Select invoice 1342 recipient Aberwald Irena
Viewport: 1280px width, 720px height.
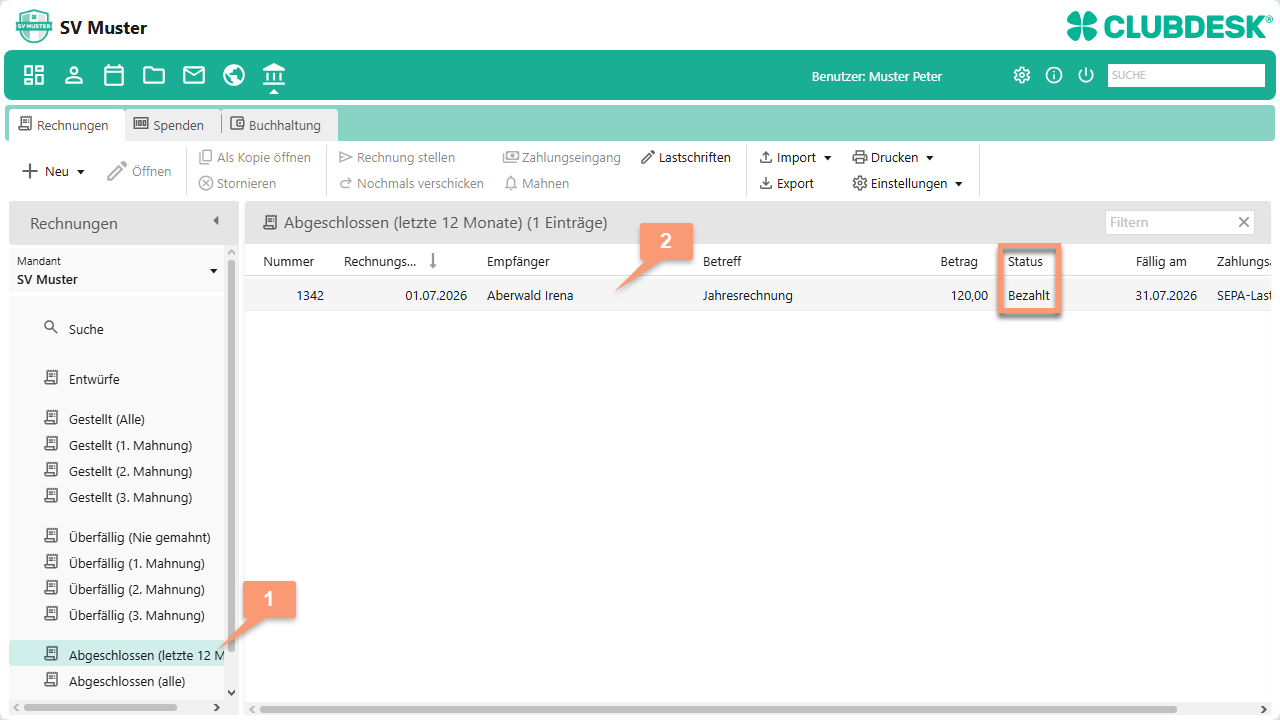point(530,295)
